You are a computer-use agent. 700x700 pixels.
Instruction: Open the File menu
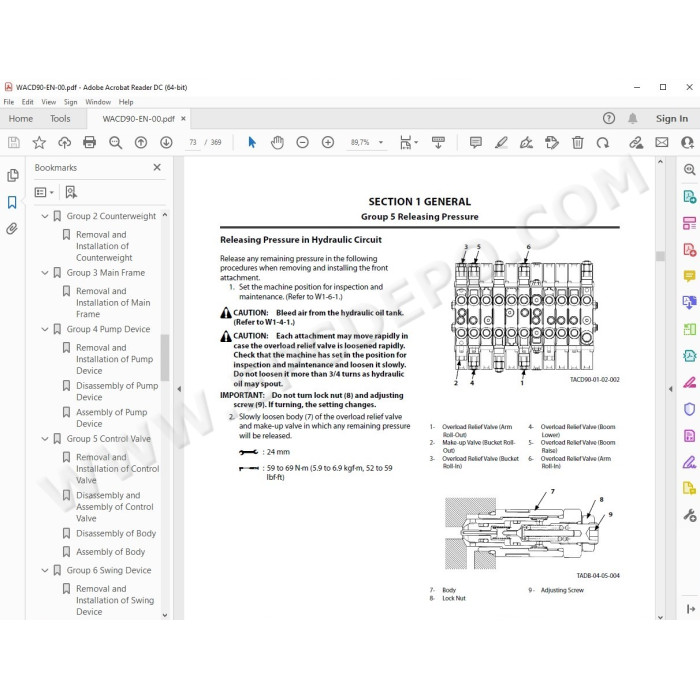coord(8,102)
